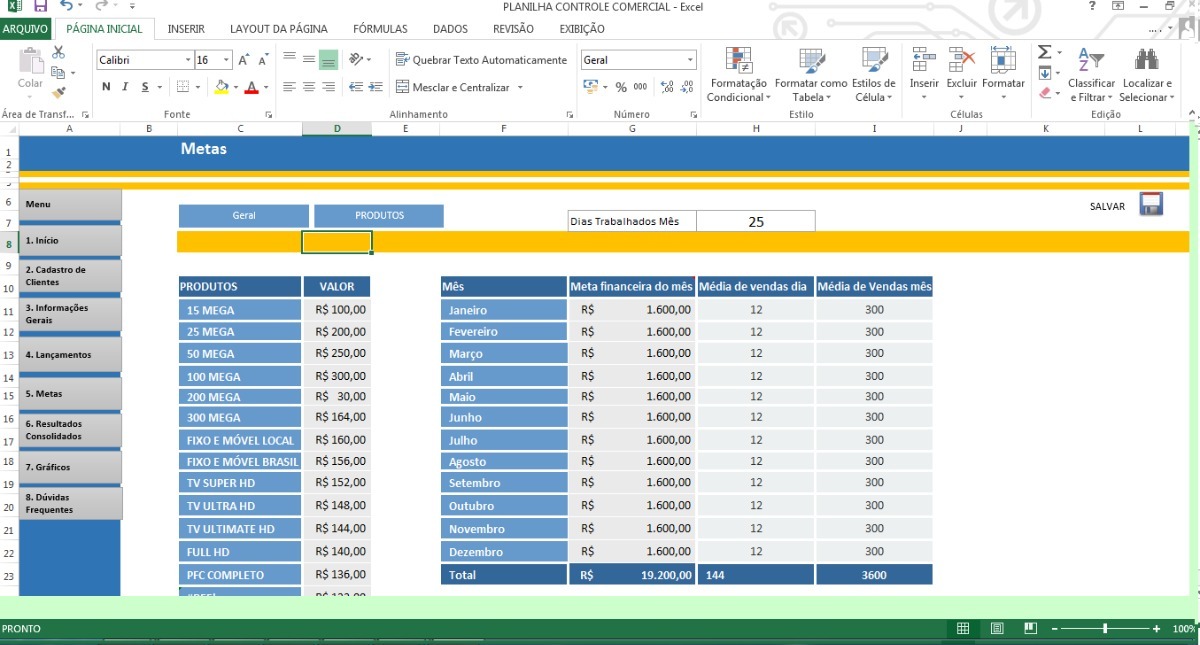Toggle middle vertical alignment
Image resolution: width=1200 pixels, height=645 pixels.
click(309, 59)
